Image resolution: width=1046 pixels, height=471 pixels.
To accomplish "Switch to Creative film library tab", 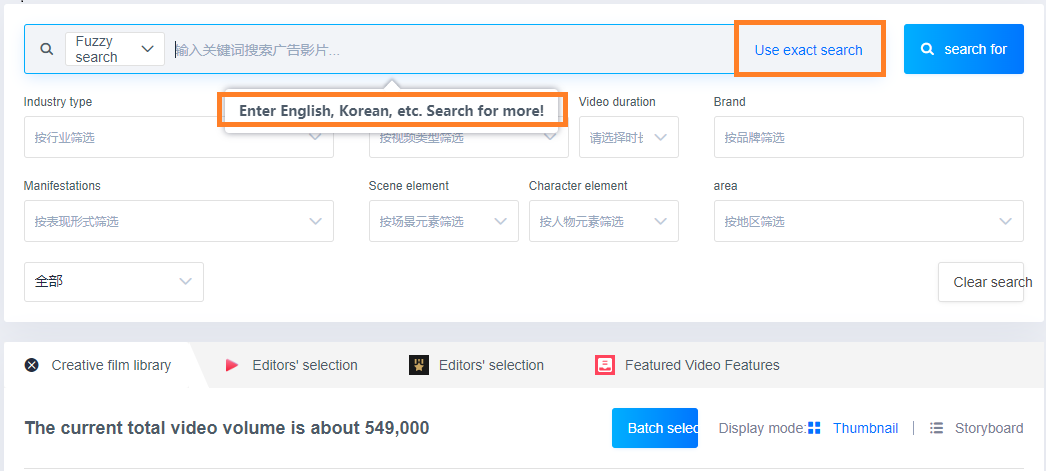I will 98,366.
